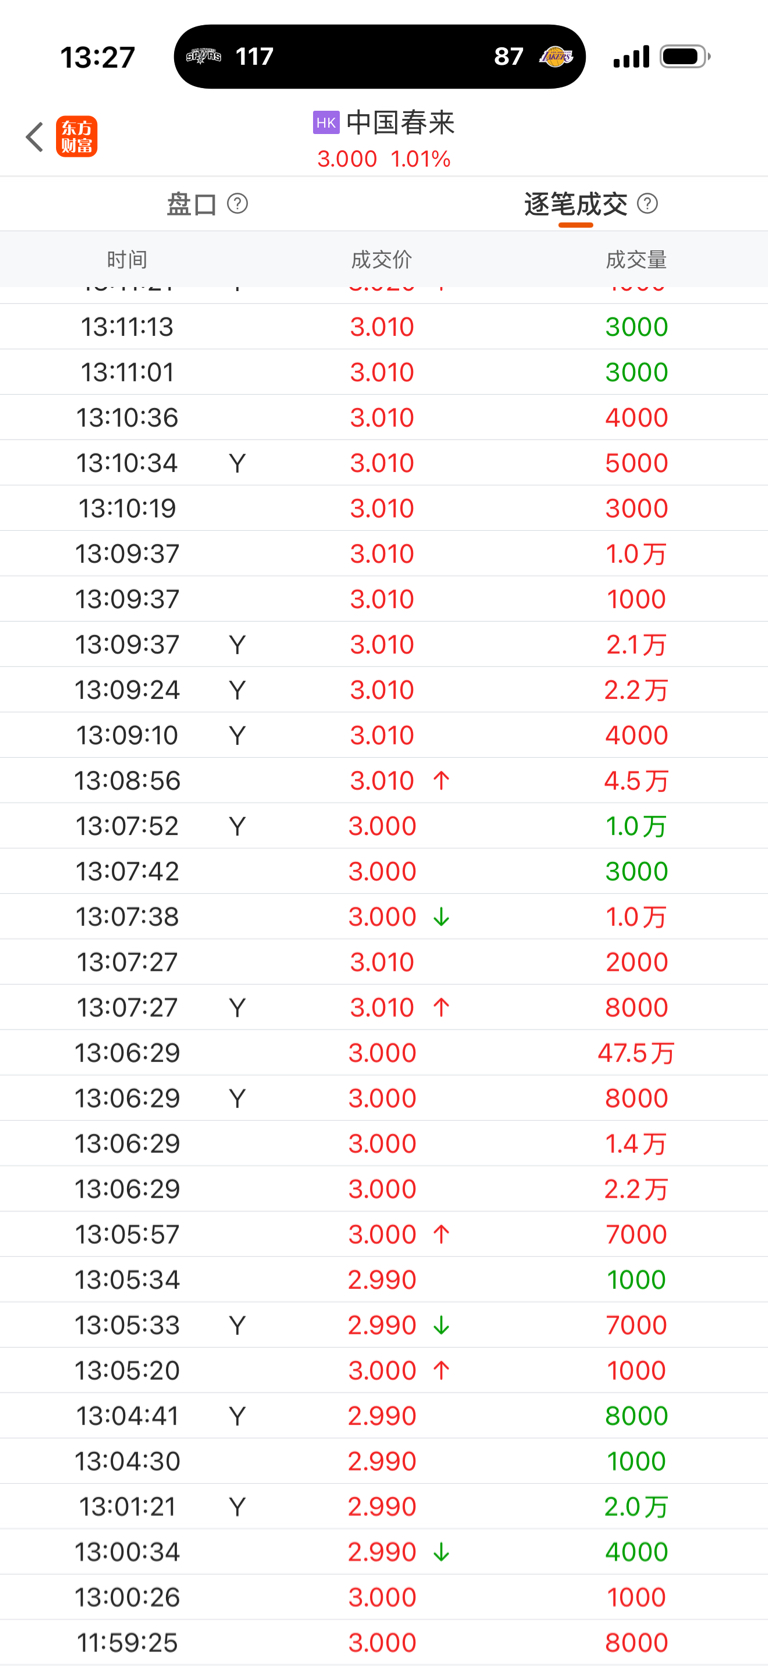
Task: Tap the 成交量 column header
Action: (x=636, y=260)
